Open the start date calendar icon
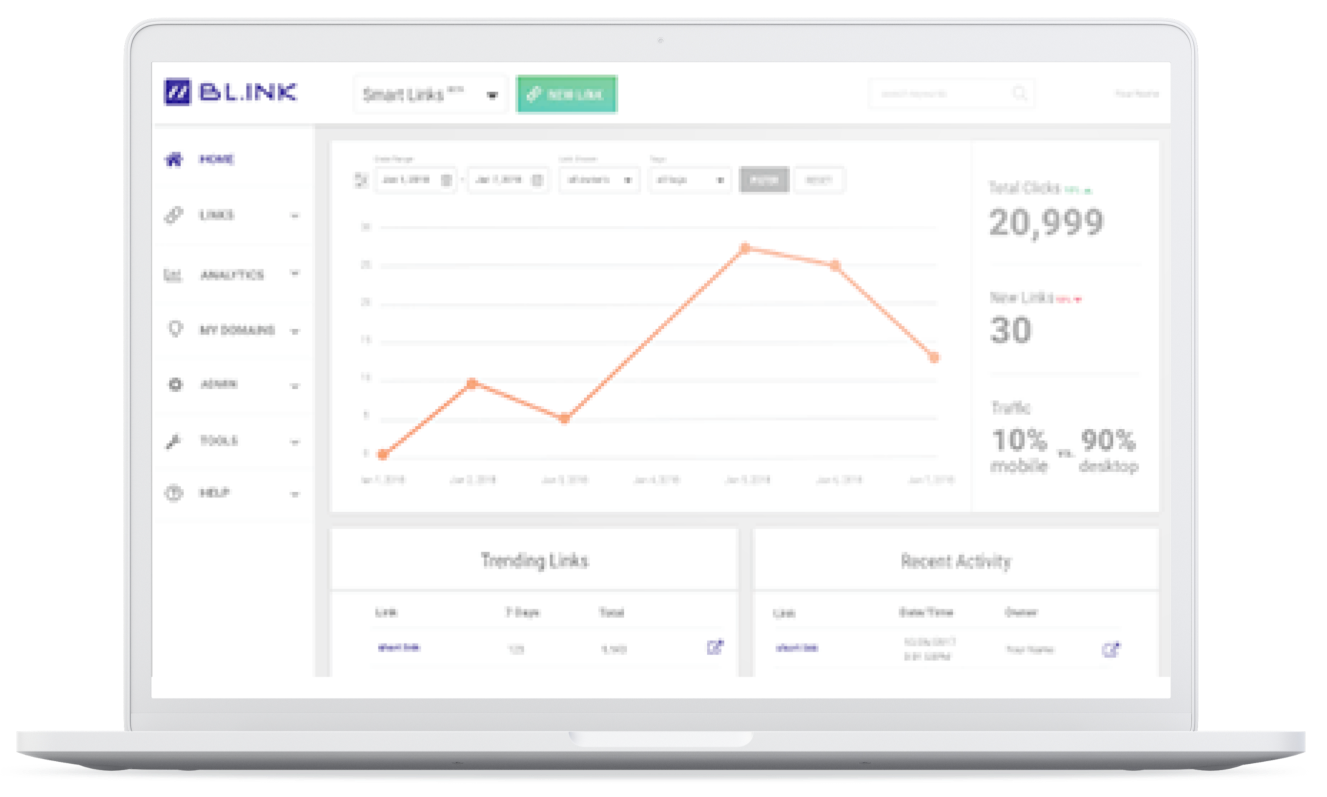1327x797 pixels. [446, 180]
